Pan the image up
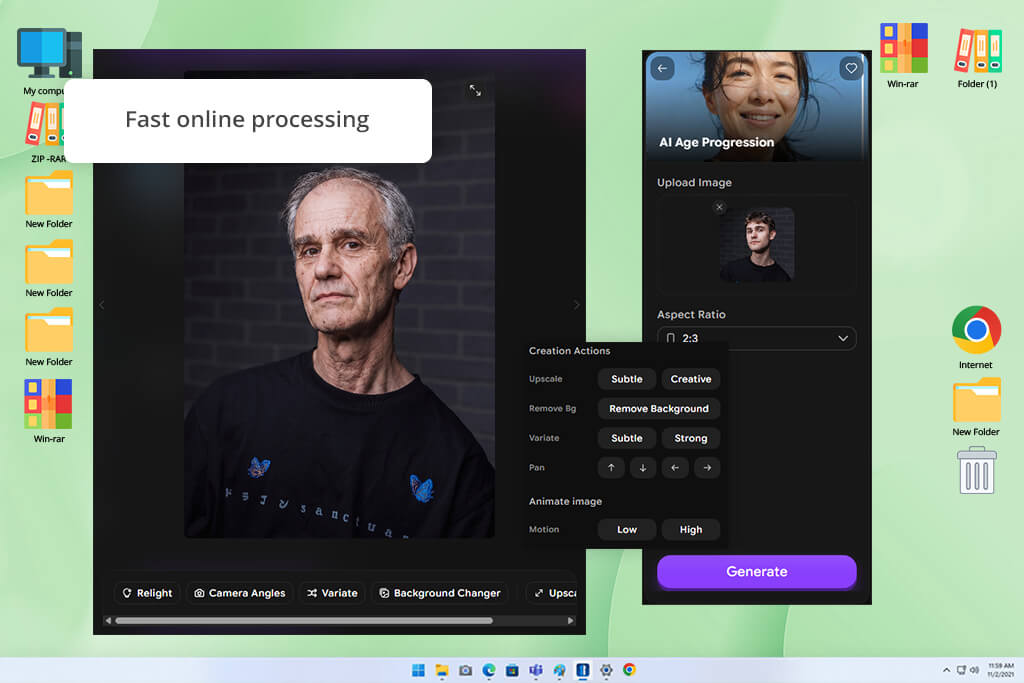 (x=611, y=468)
